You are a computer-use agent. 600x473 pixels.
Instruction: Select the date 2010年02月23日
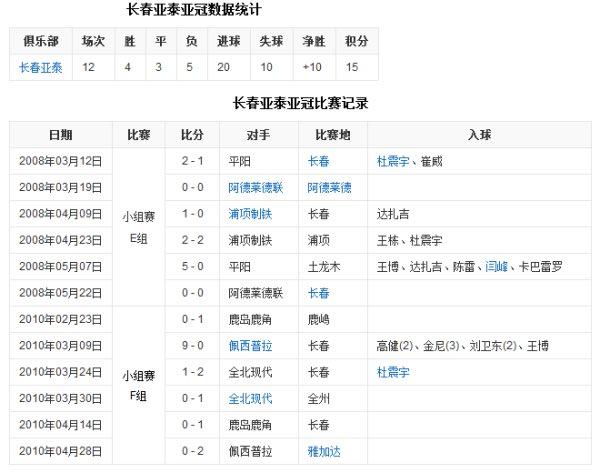pos(60,319)
